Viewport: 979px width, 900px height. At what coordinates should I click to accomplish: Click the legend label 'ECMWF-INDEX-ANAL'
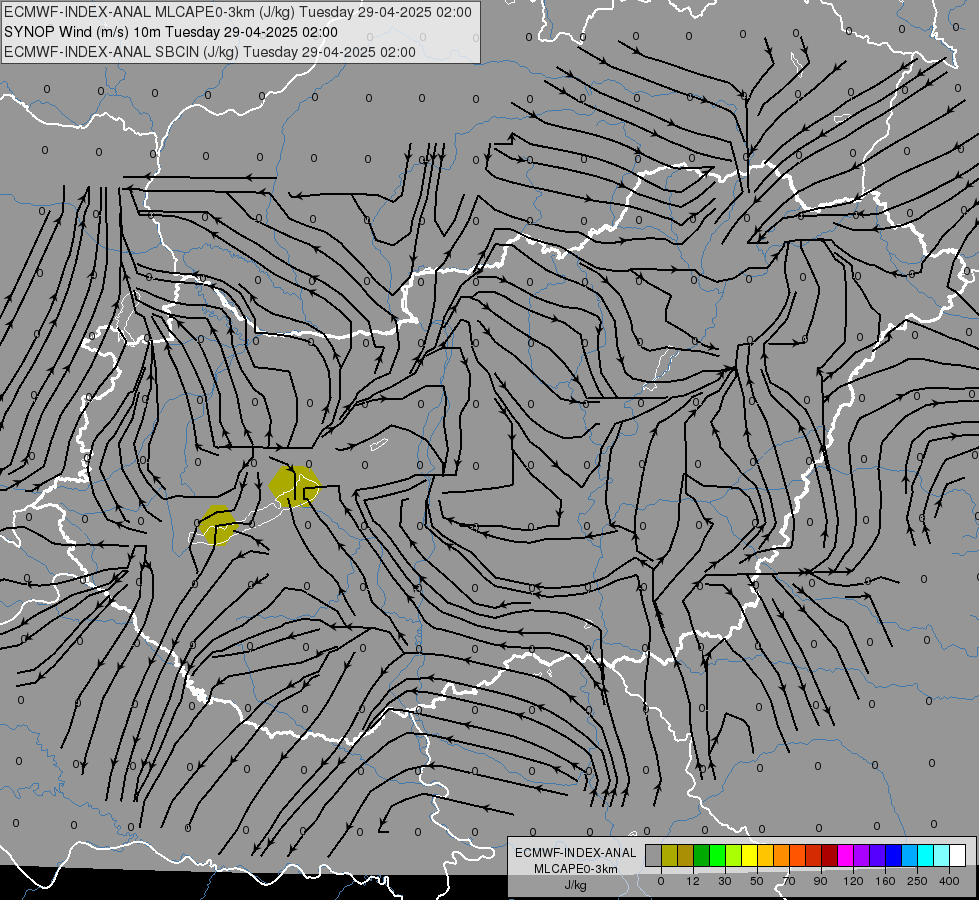[x=576, y=853]
